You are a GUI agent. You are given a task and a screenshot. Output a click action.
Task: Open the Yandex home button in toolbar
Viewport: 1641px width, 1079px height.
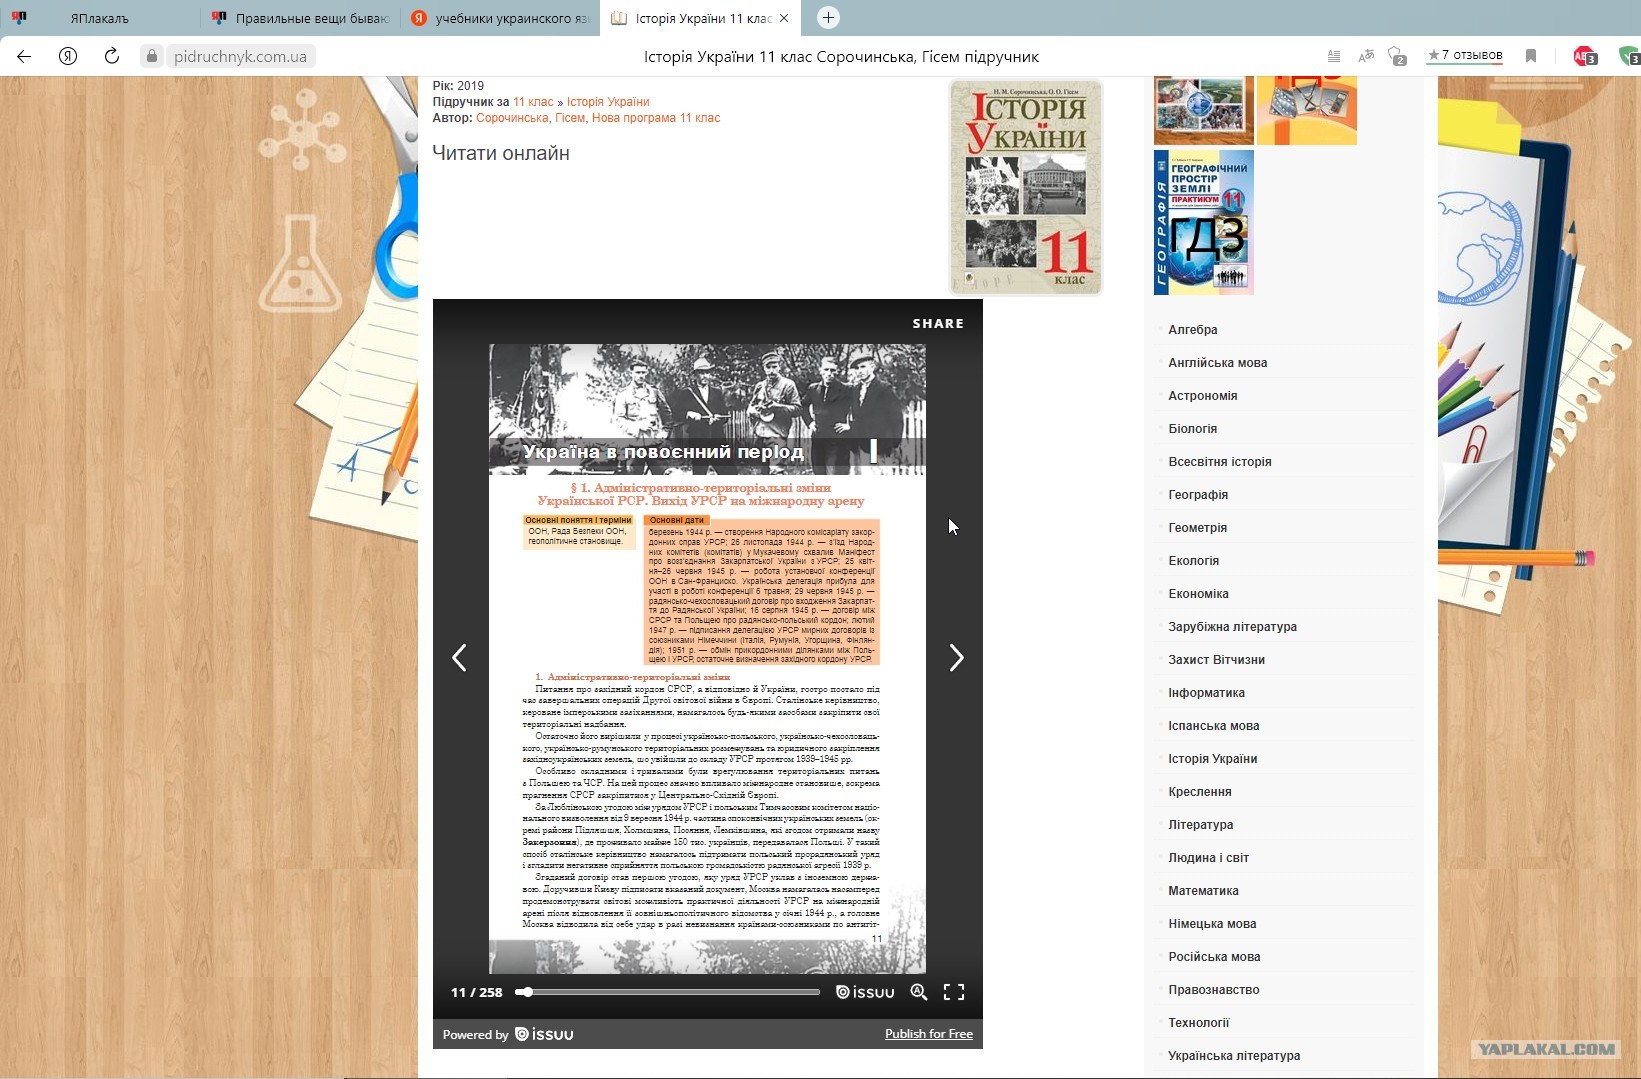pyautogui.click(x=68, y=56)
